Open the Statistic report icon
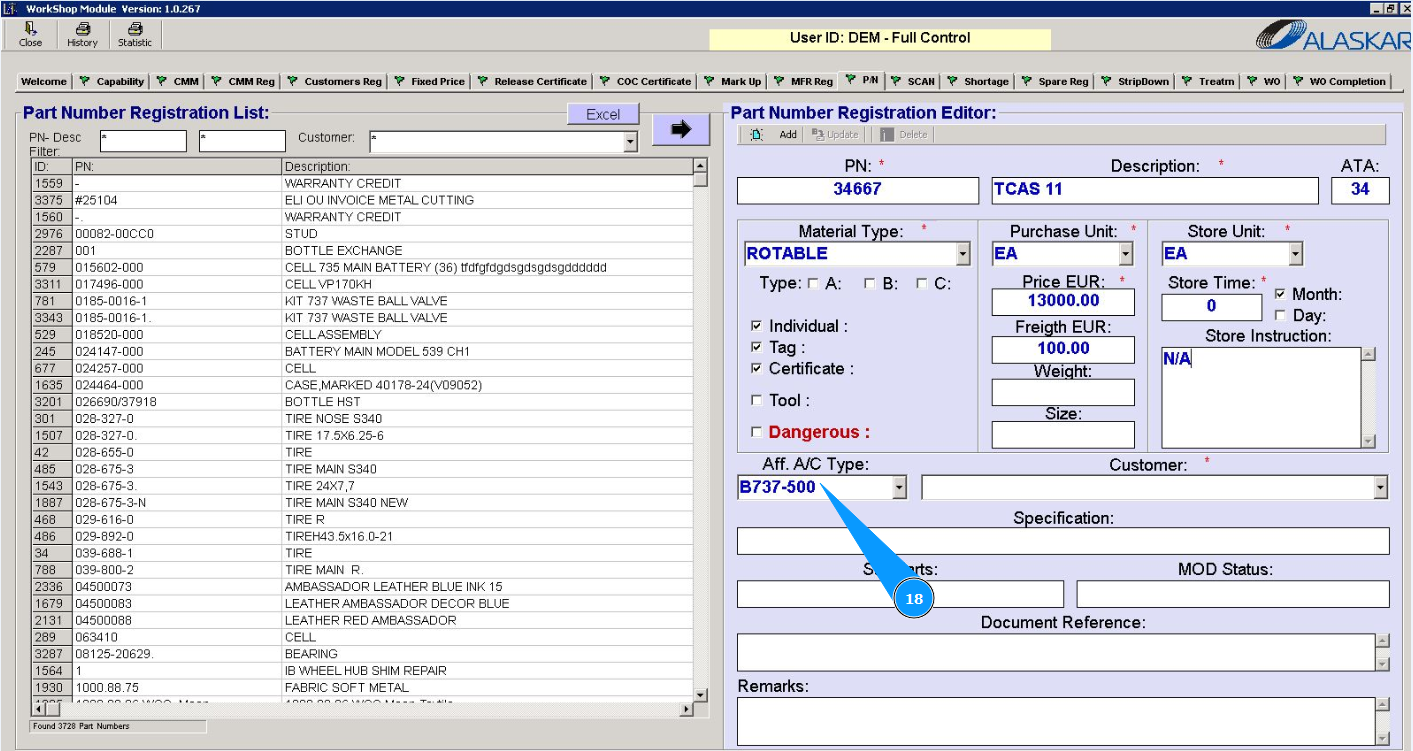1413x751 pixels. [135, 30]
